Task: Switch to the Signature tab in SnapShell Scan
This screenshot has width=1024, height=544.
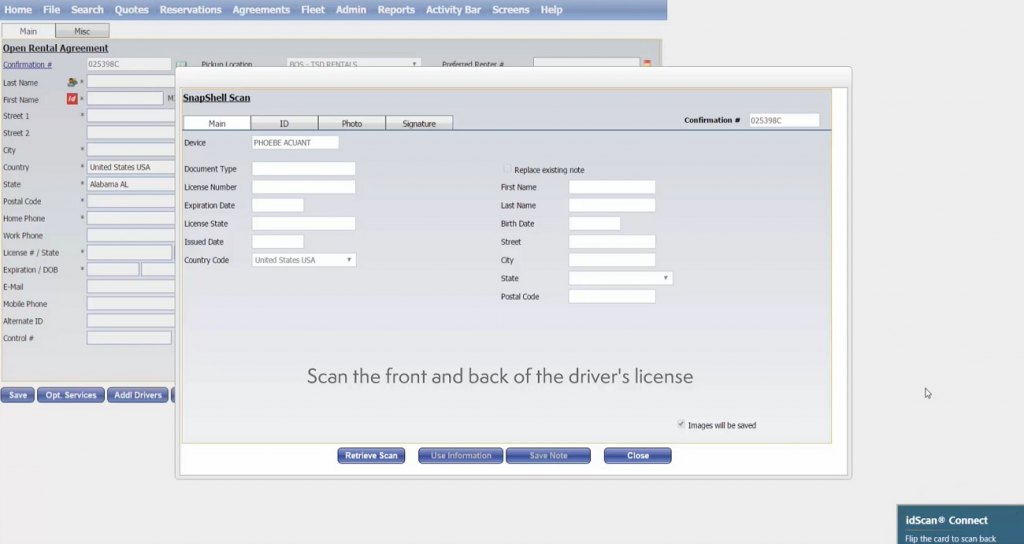Action: coord(419,123)
